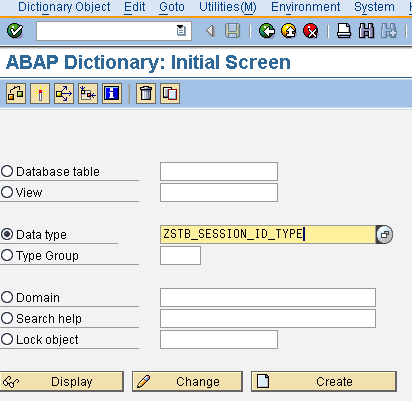The height and width of the screenshot is (401, 412).
Task: Click the Domain input field
Action: pyautogui.click(x=268, y=297)
